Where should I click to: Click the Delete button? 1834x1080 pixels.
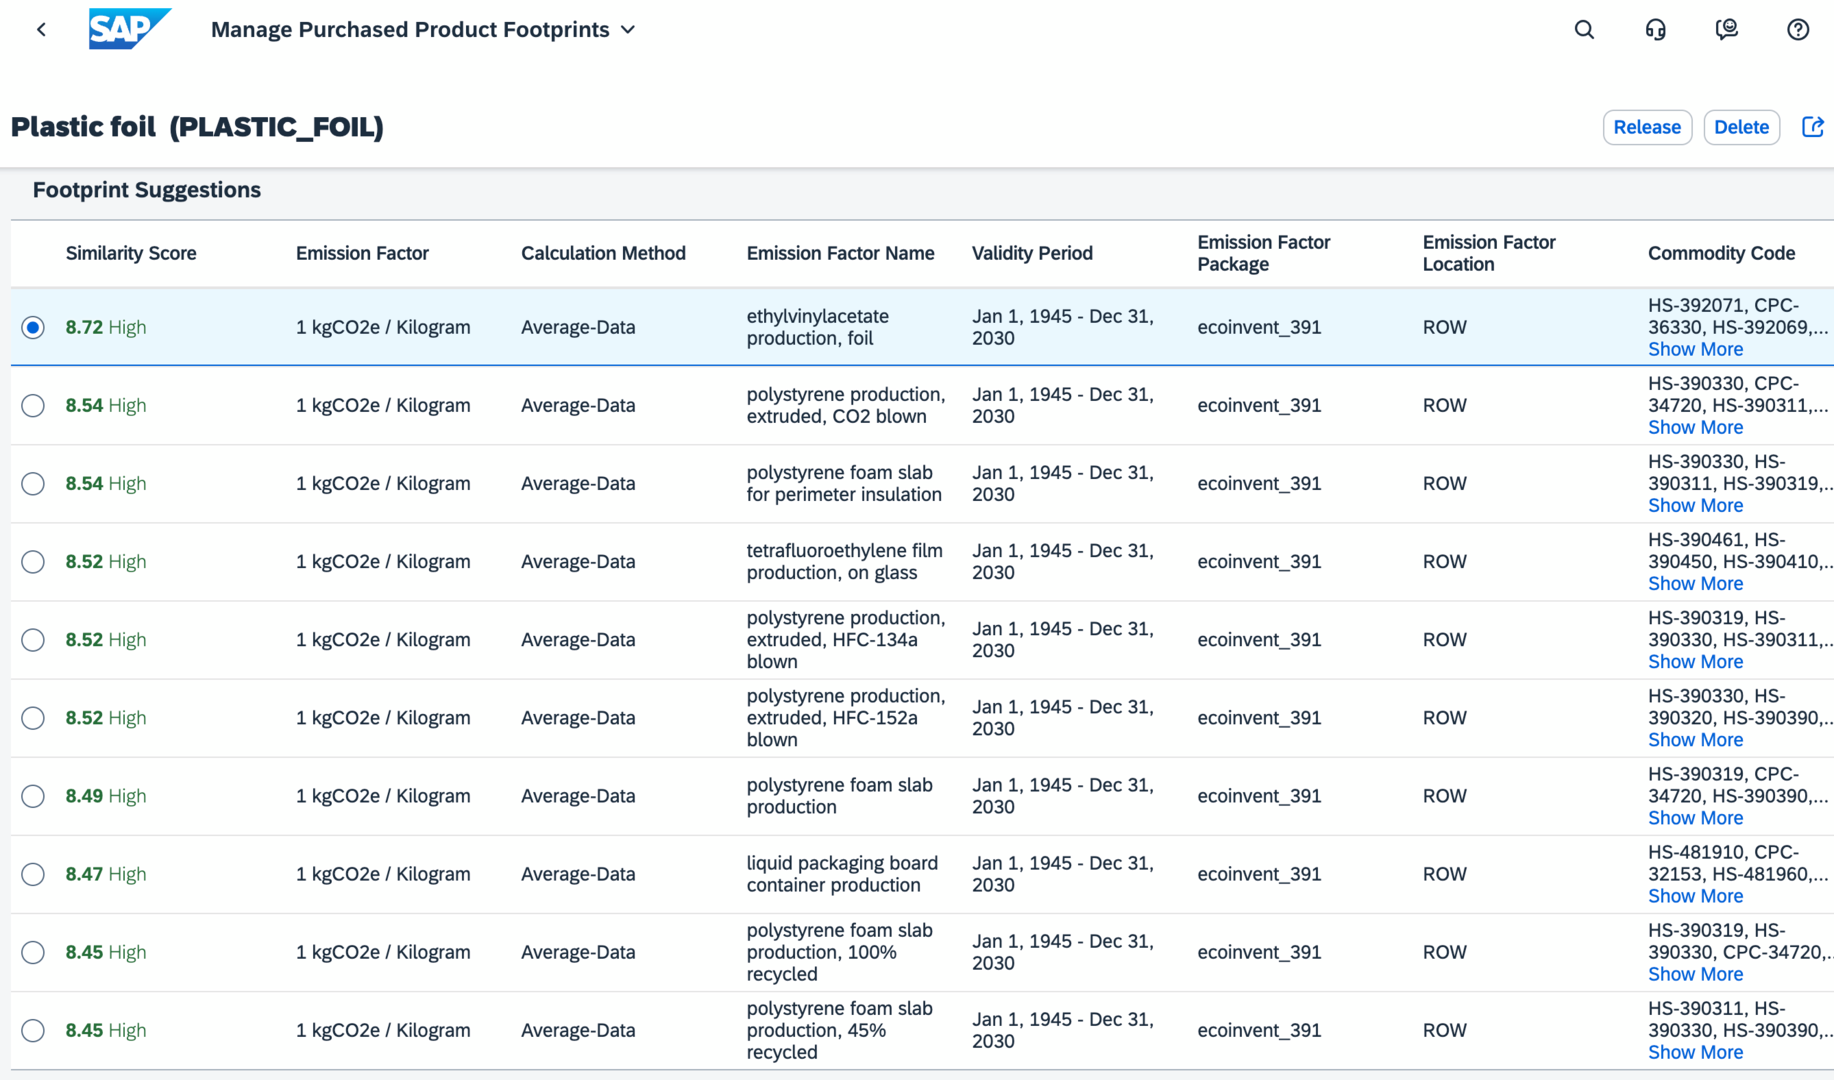pos(1741,127)
